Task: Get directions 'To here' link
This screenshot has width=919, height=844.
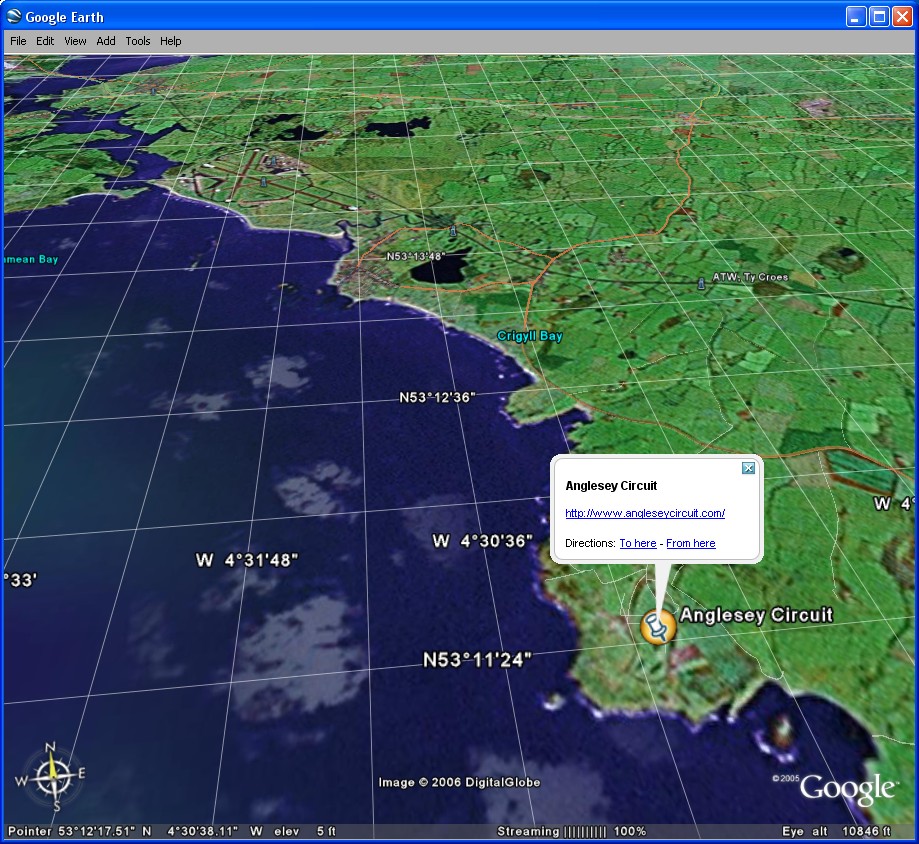Action: (x=638, y=543)
